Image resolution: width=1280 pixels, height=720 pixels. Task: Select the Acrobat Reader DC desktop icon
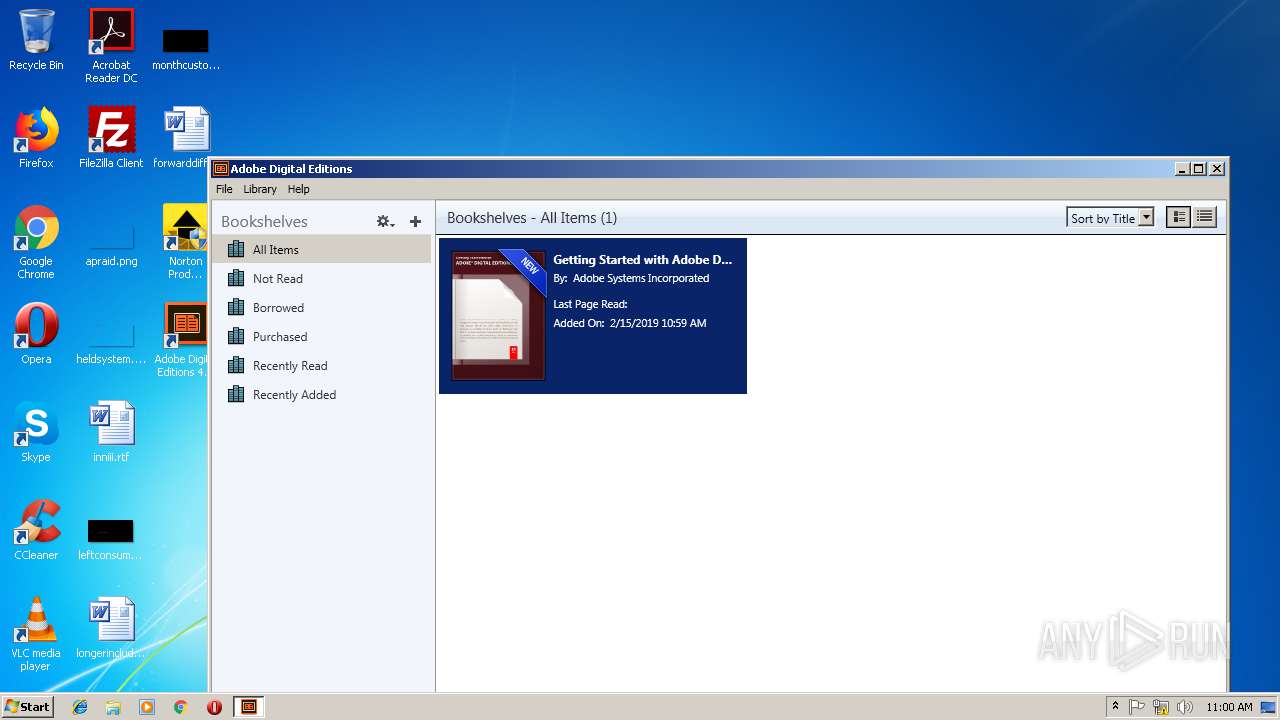coord(111,46)
